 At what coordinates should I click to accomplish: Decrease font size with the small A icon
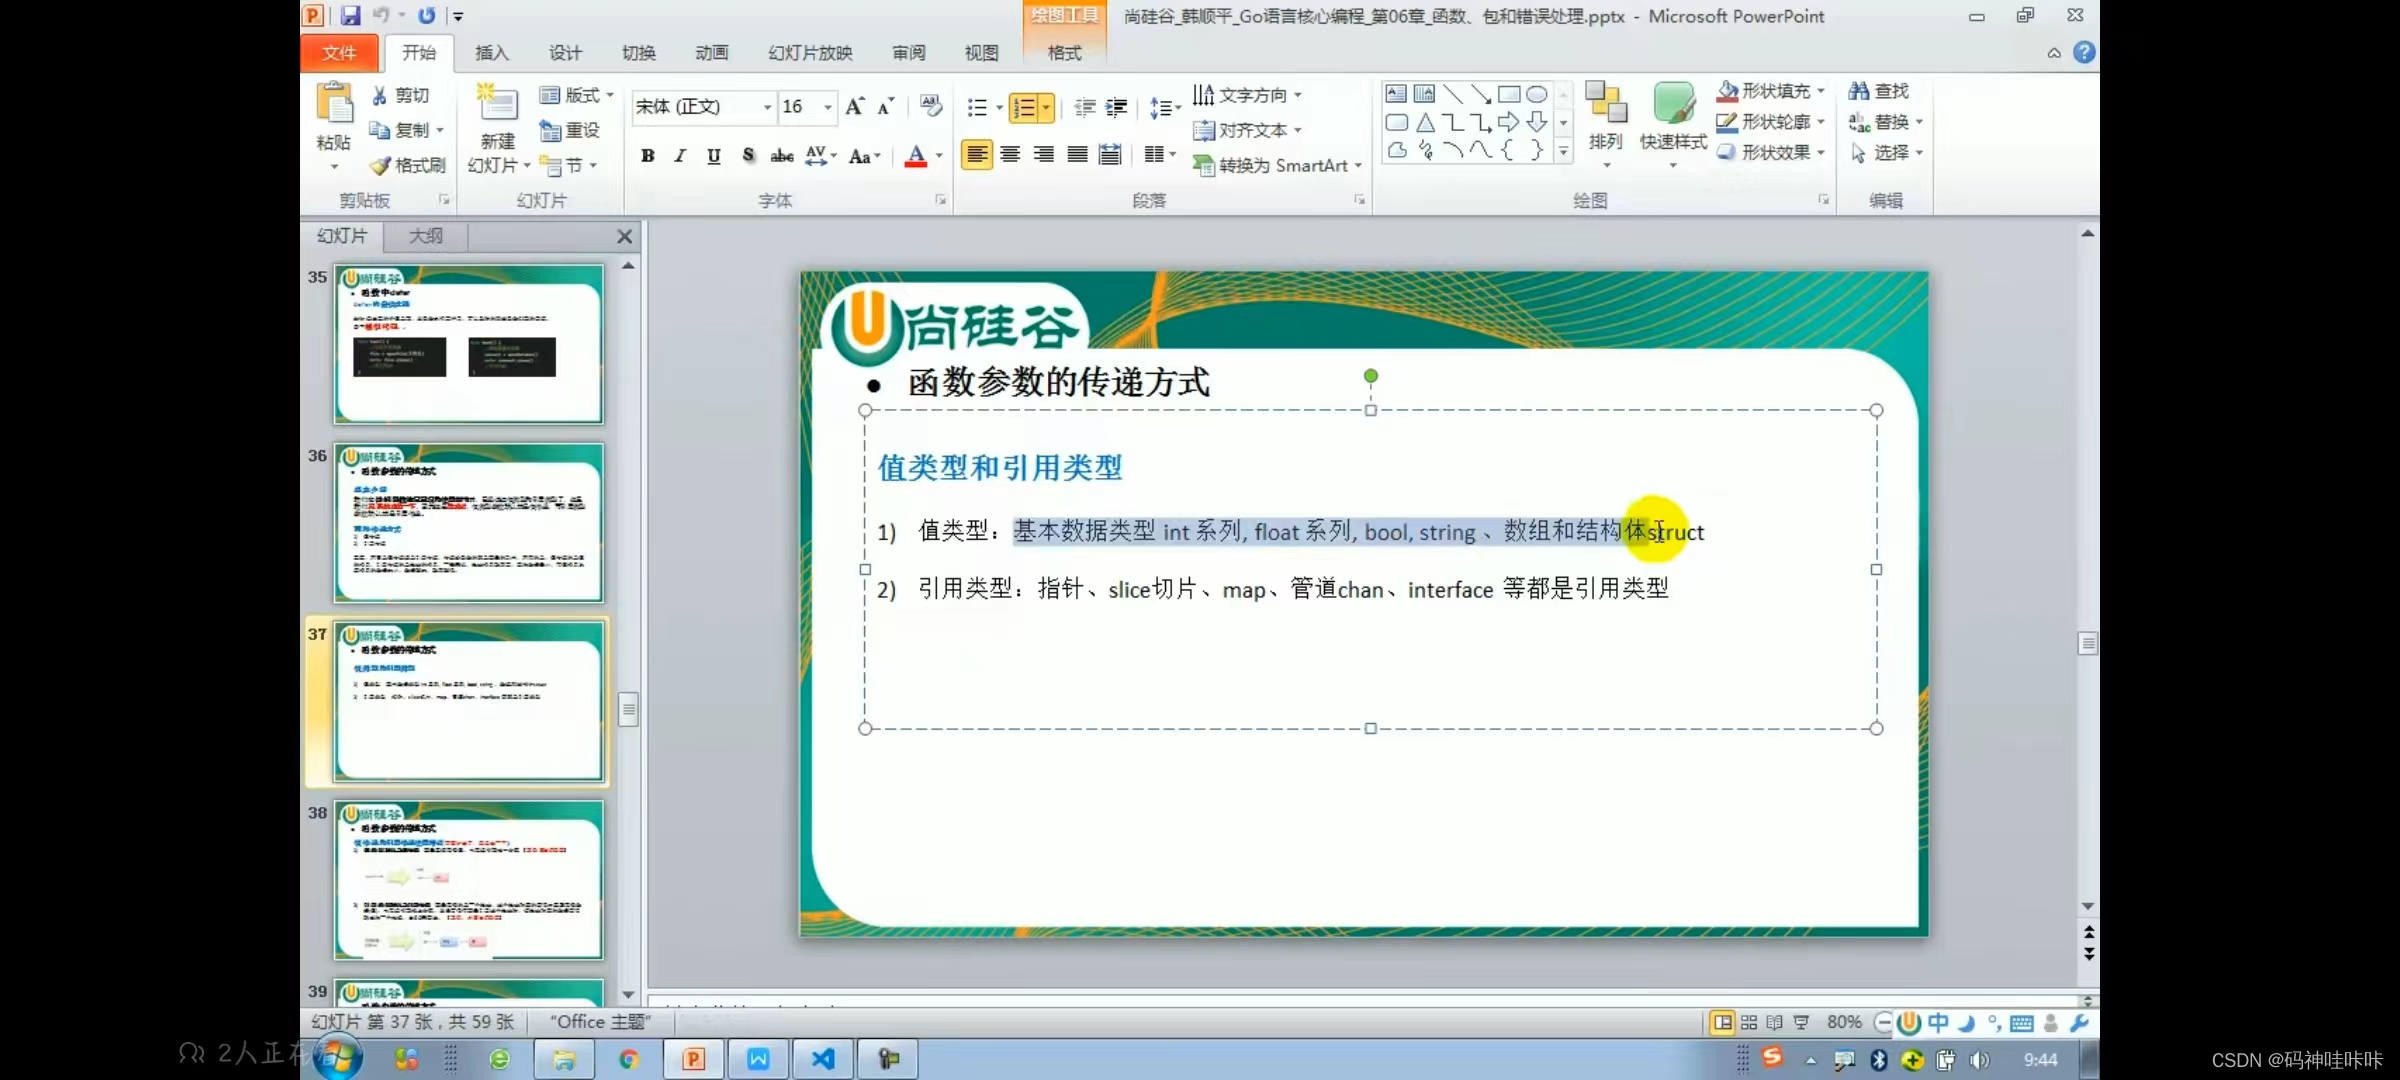tap(886, 106)
